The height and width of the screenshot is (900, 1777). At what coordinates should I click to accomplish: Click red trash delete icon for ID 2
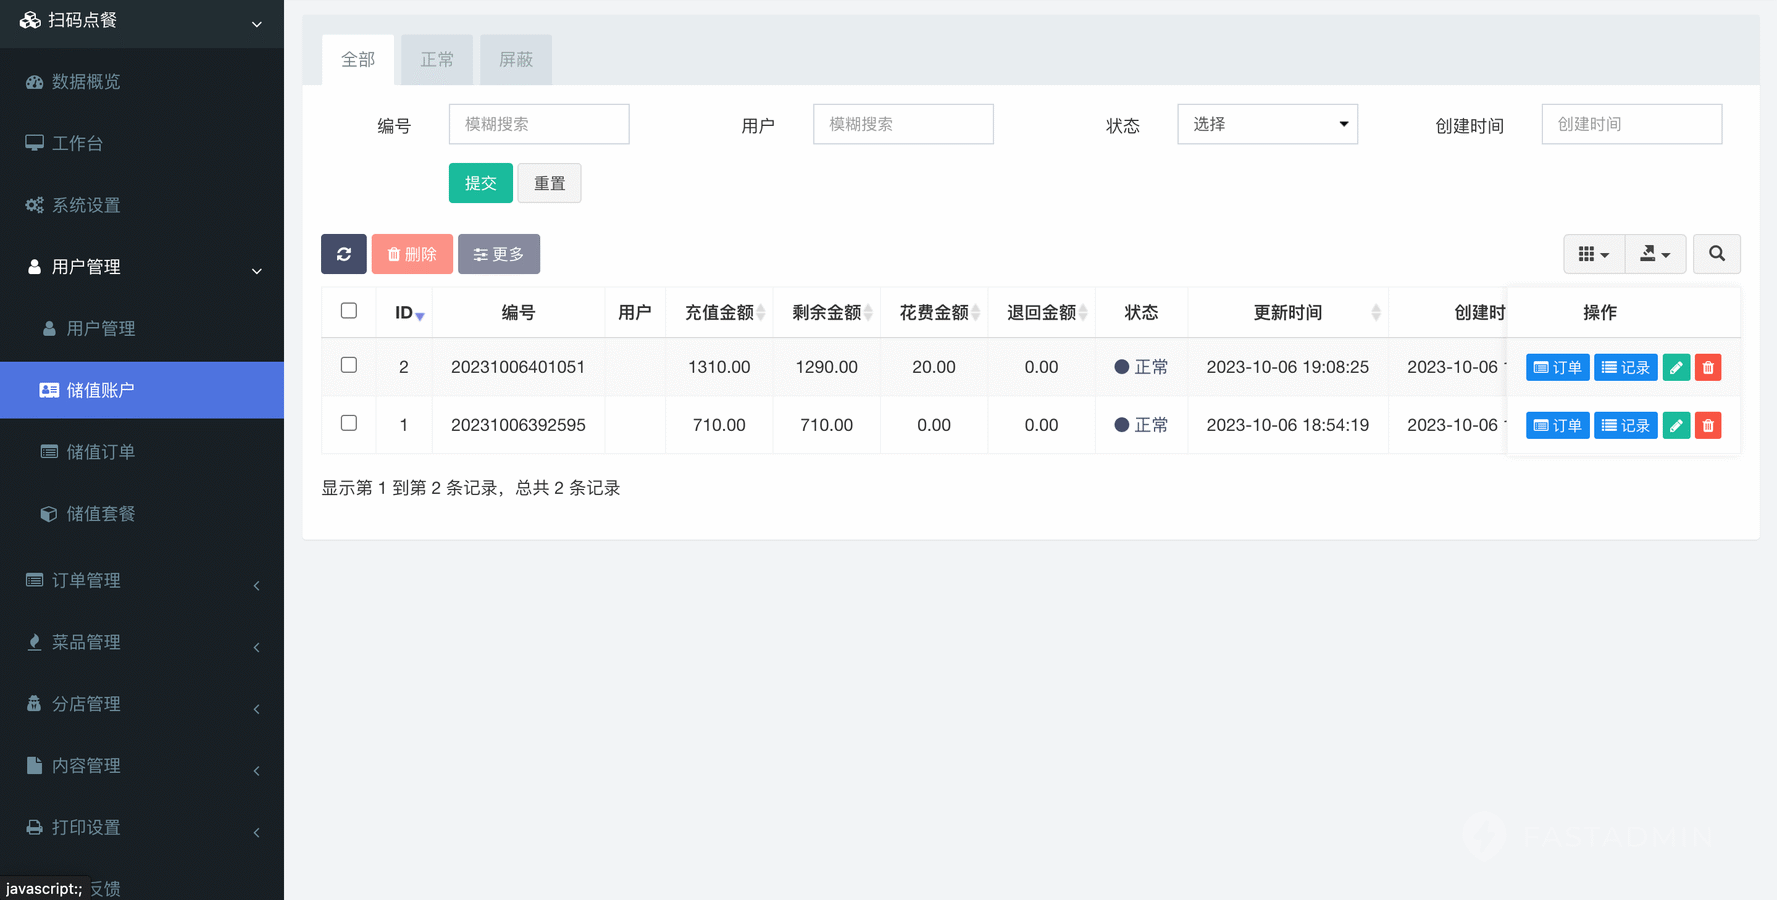[1708, 368]
